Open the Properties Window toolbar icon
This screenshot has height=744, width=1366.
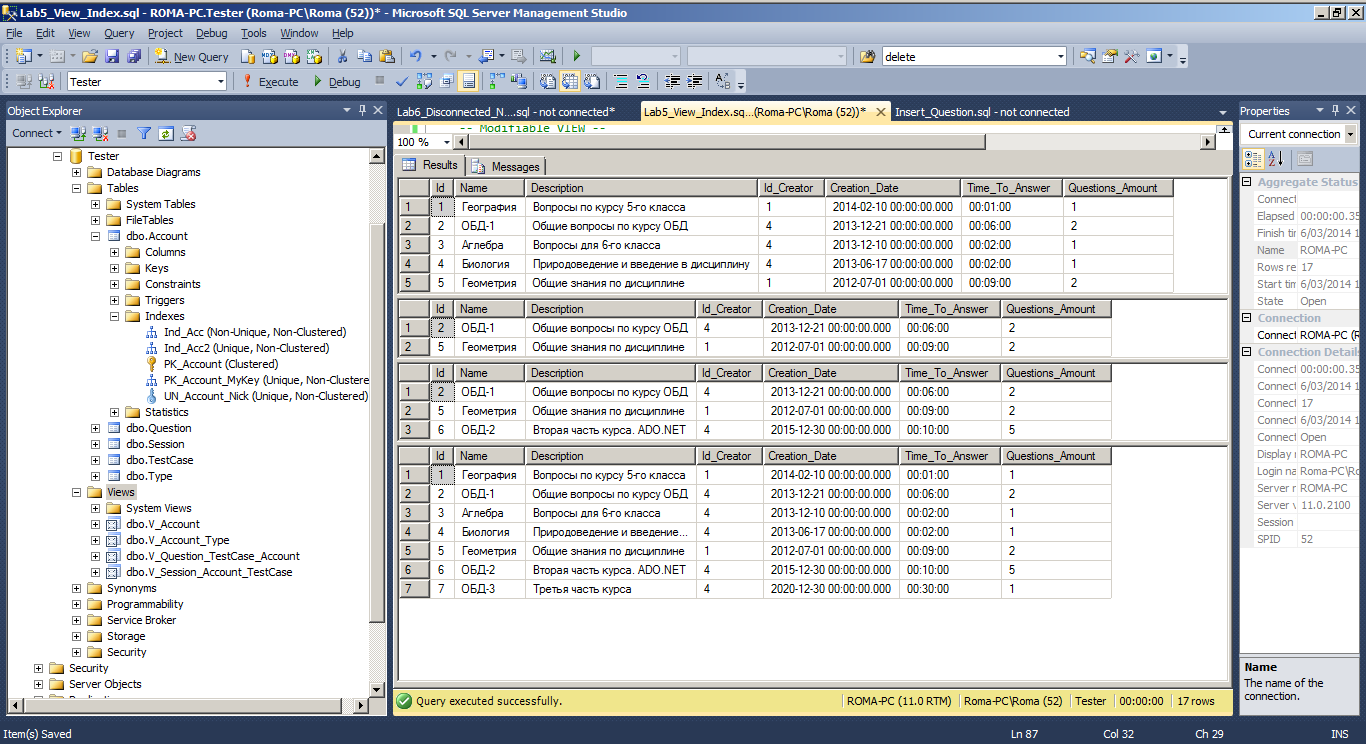pyautogui.click(x=1110, y=57)
